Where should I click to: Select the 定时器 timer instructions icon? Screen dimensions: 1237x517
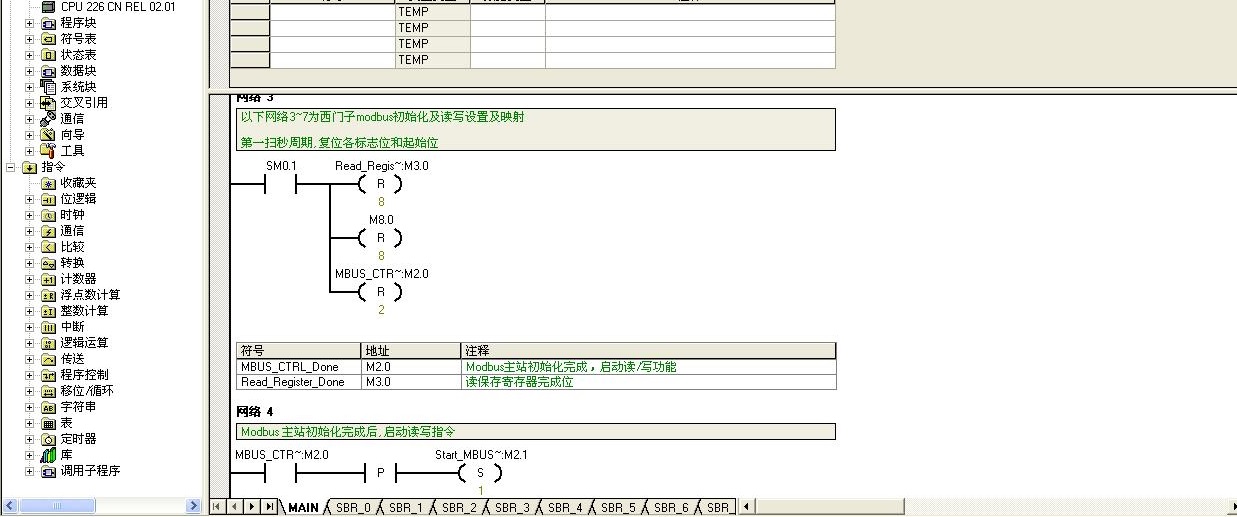tap(48, 439)
